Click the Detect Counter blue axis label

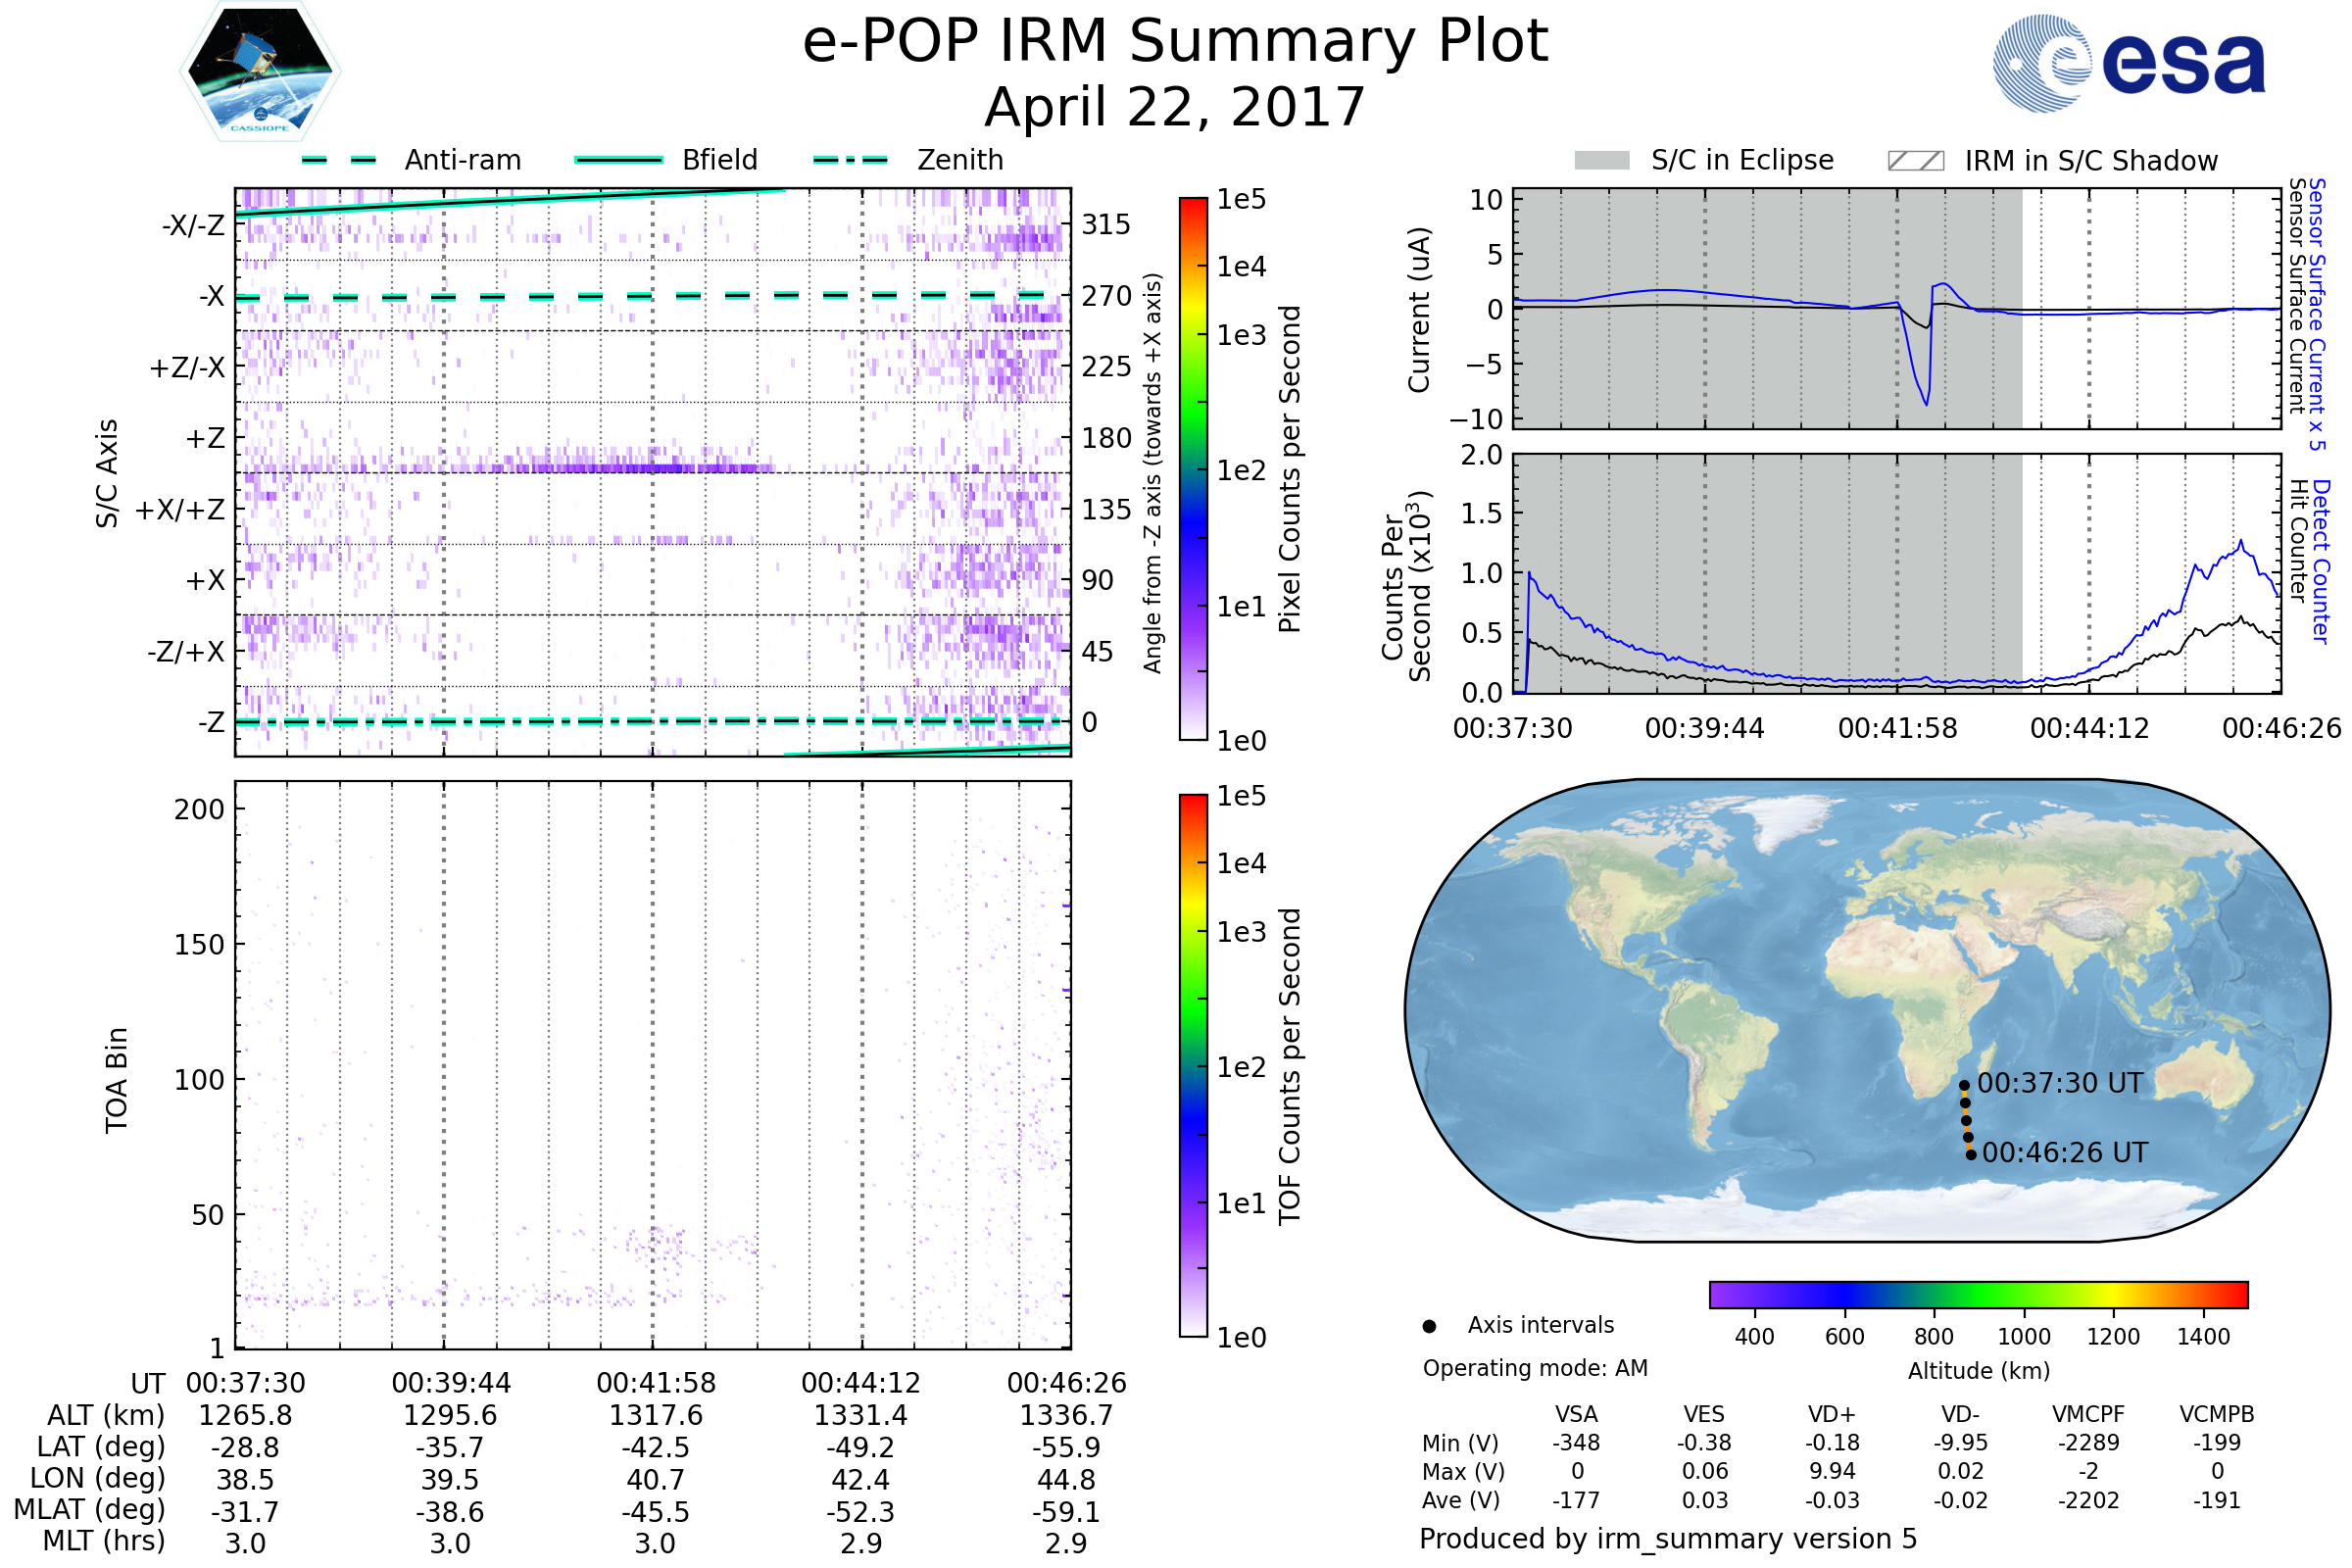pyautogui.click(x=2322, y=560)
